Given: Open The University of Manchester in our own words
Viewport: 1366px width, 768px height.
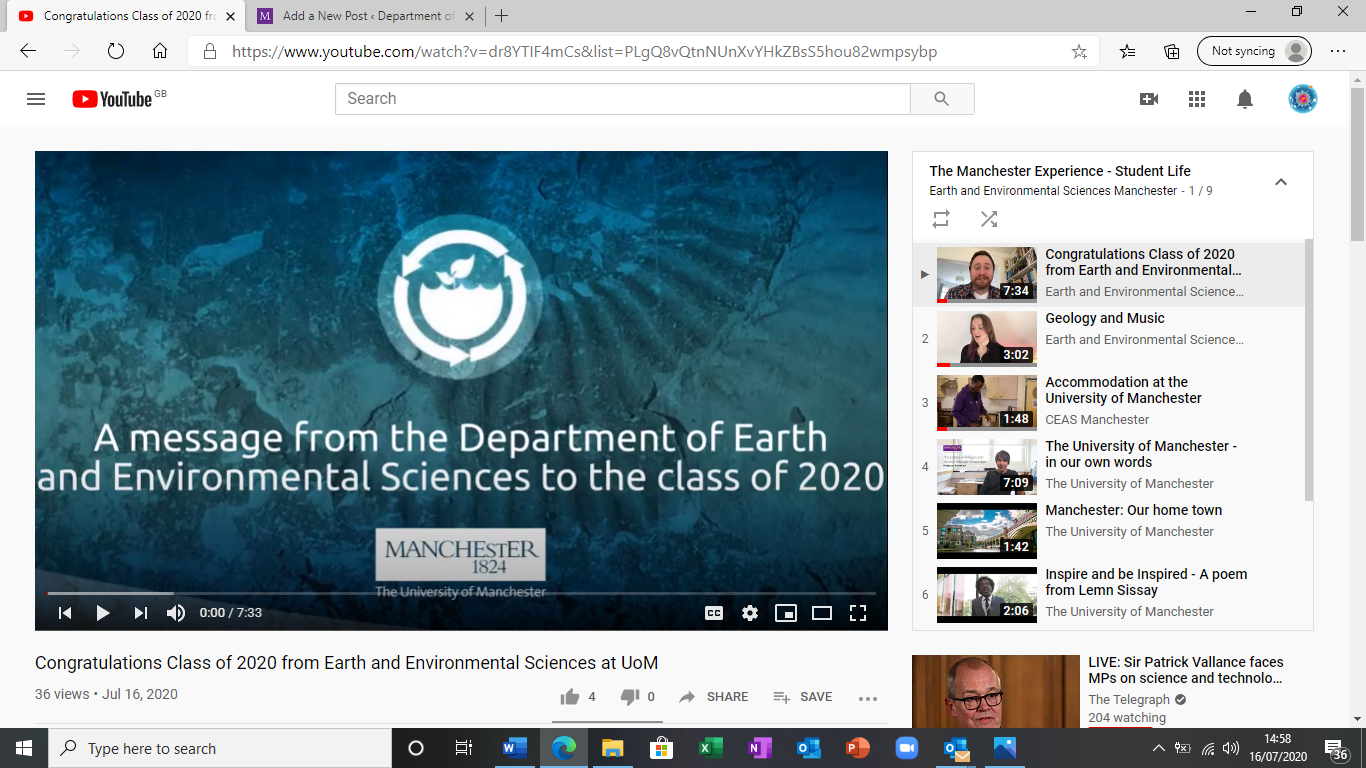Looking at the screenshot, I should [x=1109, y=467].
